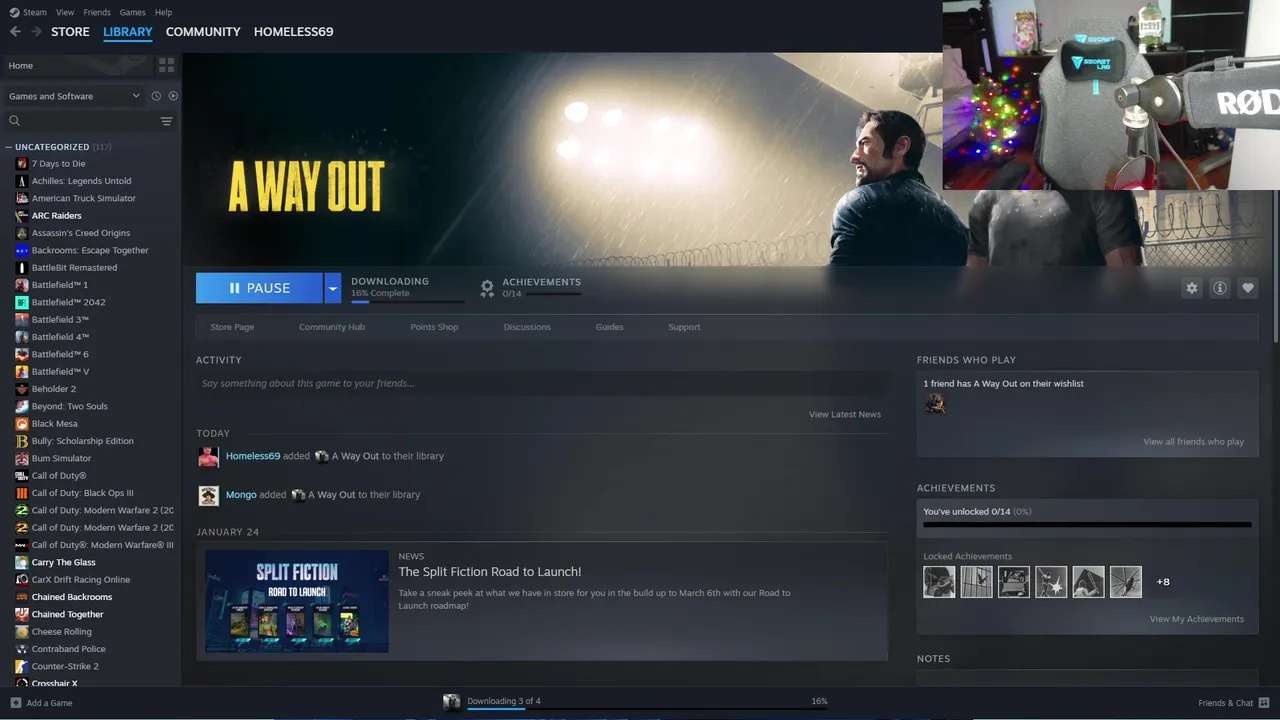
Task: Open the Friends menu
Action: (x=97, y=12)
